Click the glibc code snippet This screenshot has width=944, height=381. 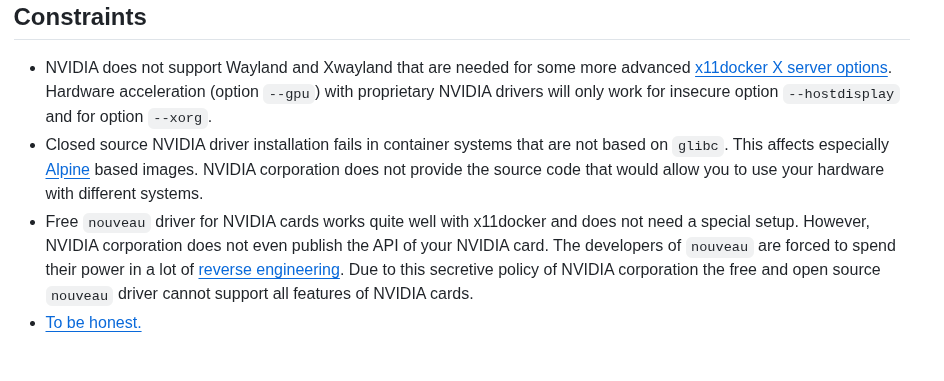[698, 146]
